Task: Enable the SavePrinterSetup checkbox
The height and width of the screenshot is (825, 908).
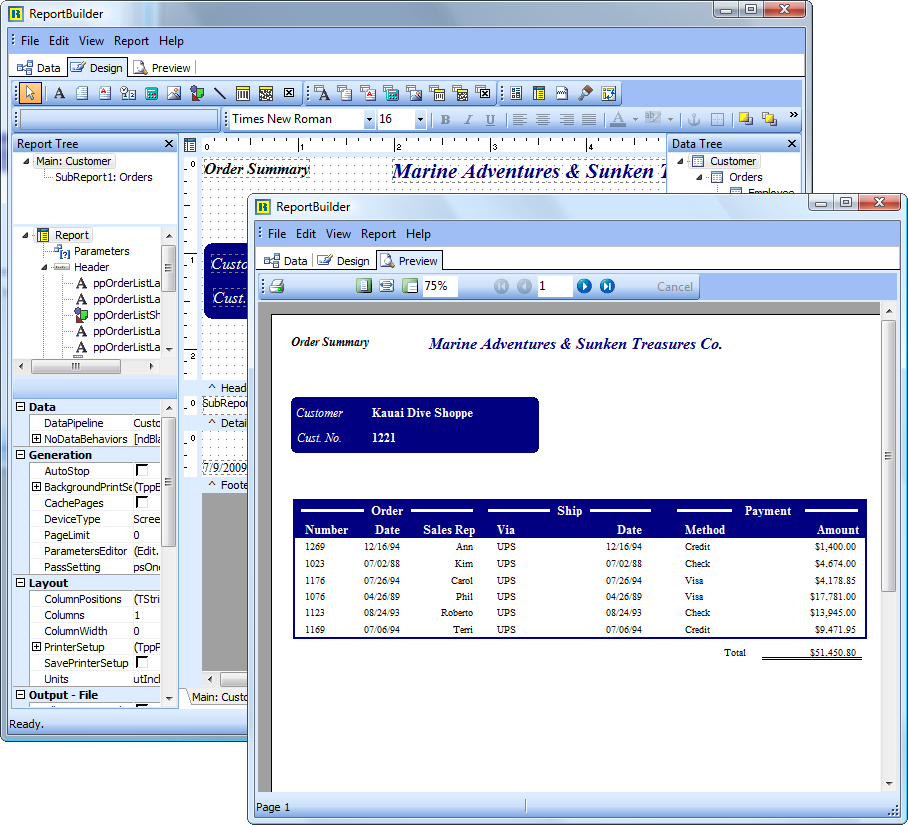Action: (x=141, y=662)
